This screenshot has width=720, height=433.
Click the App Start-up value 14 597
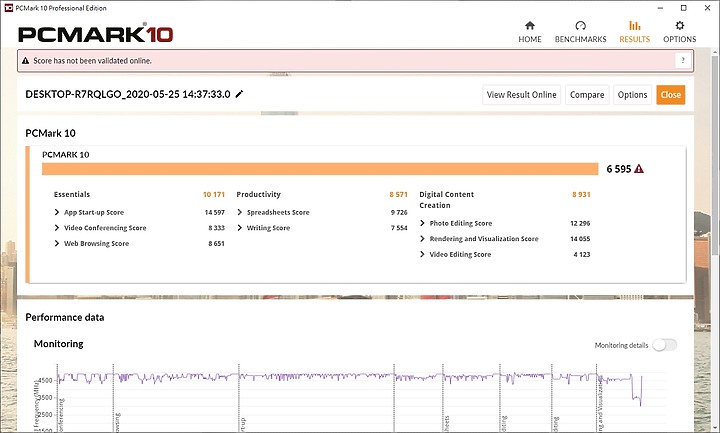coord(214,212)
